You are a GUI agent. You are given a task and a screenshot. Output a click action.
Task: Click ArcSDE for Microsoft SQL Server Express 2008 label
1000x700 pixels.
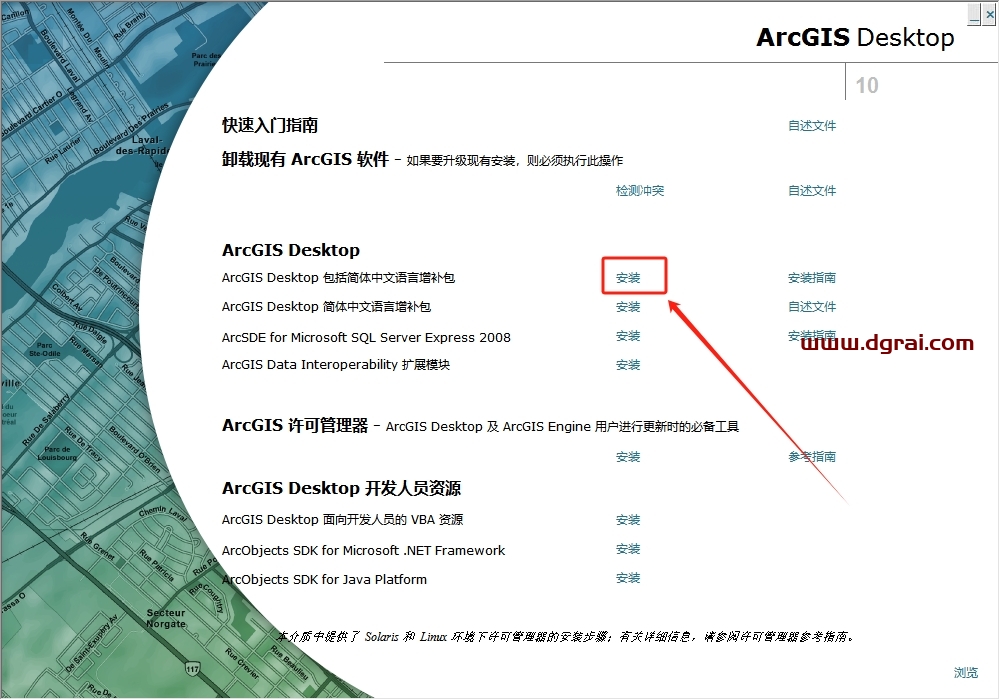(x=366, y=337)
